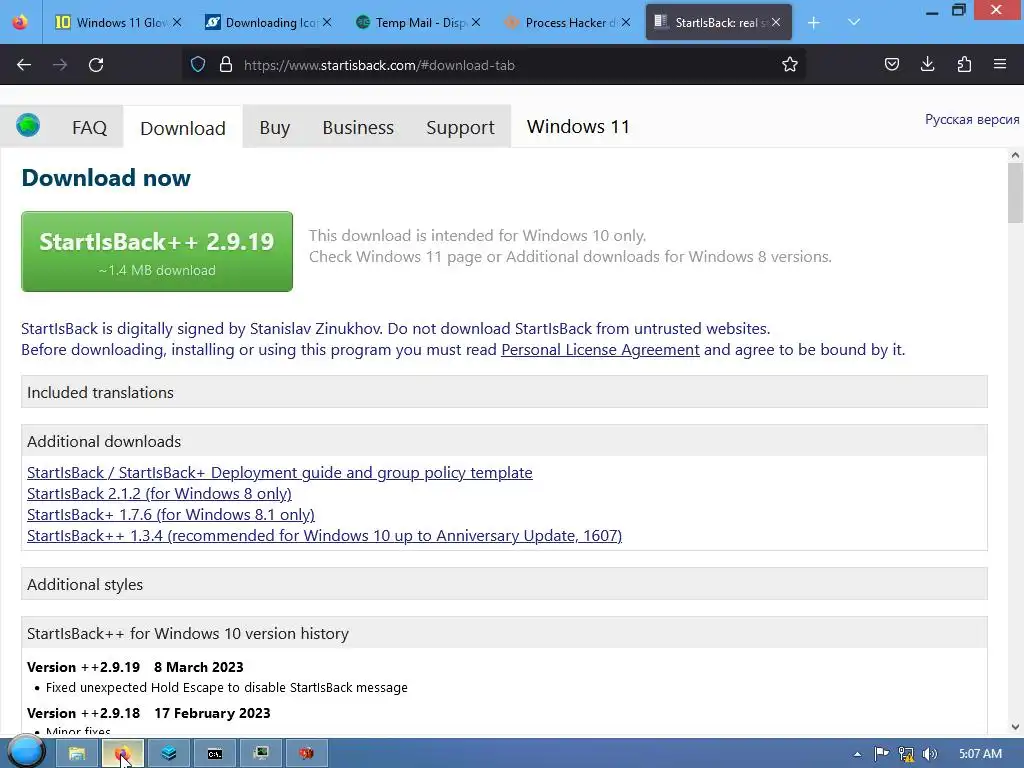Go back using browser back arrow
Viewport: 1024px width, 768px height.
[24, 65]
